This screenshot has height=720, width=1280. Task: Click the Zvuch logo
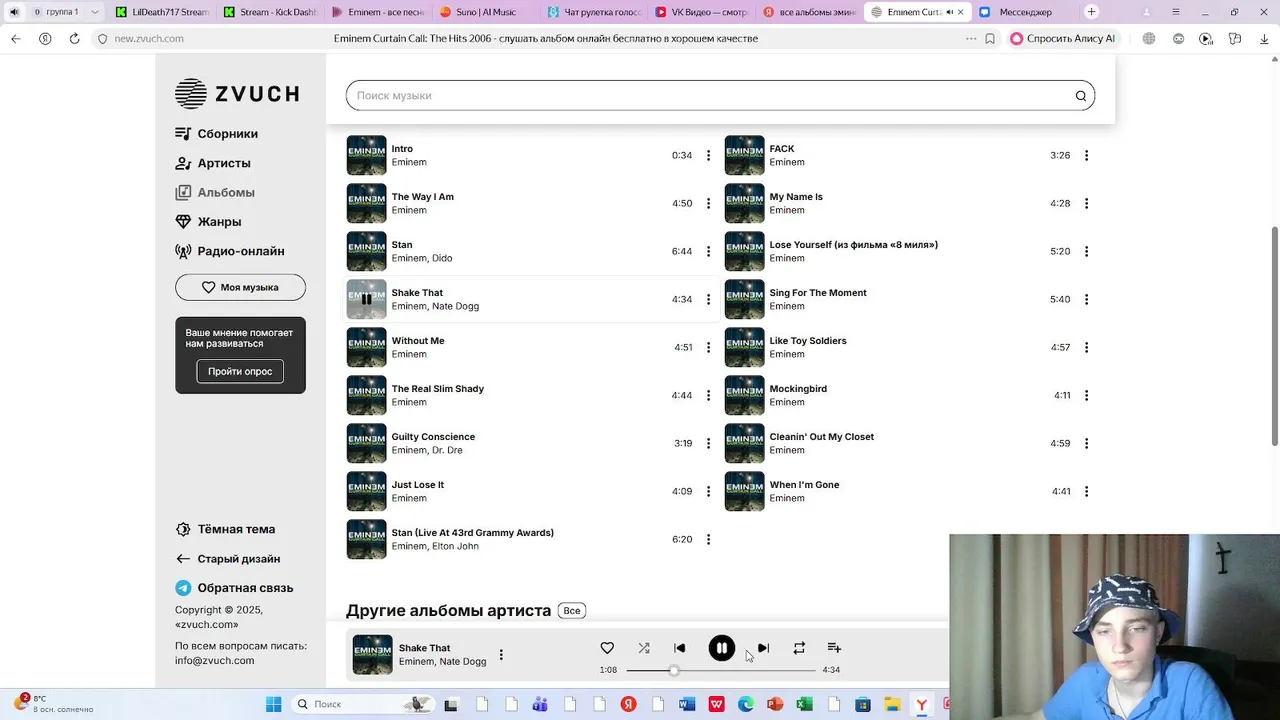(237, 93)
